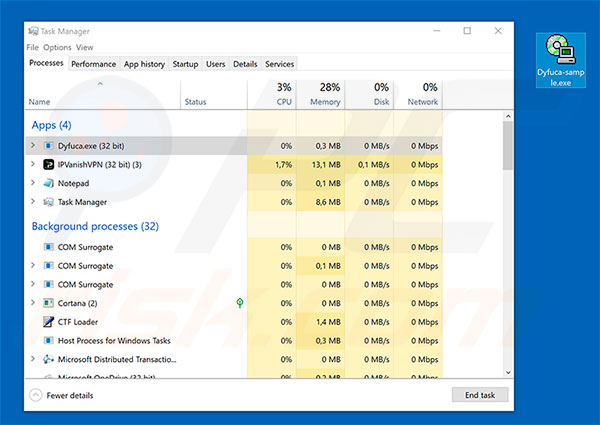Click Task Manager title bar icon
This screenshot has width=600, height=425.
click(x=33, y=31)
